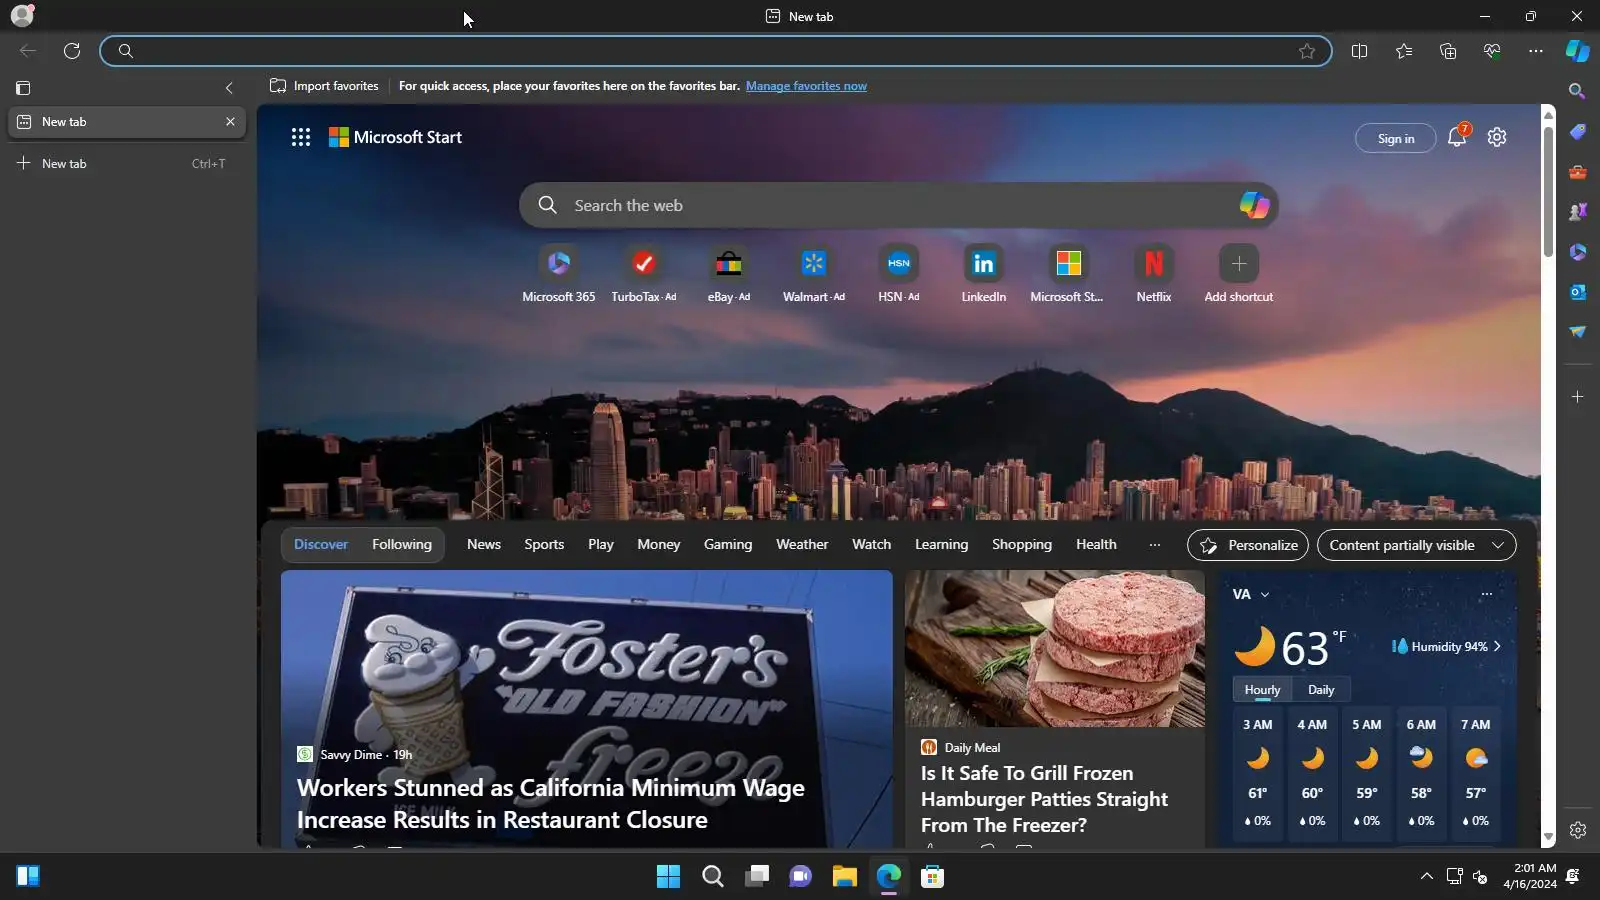Open Microsoft 365 shortcut
This screenshot has width=1600, height=900.
[x=559, y=274]
